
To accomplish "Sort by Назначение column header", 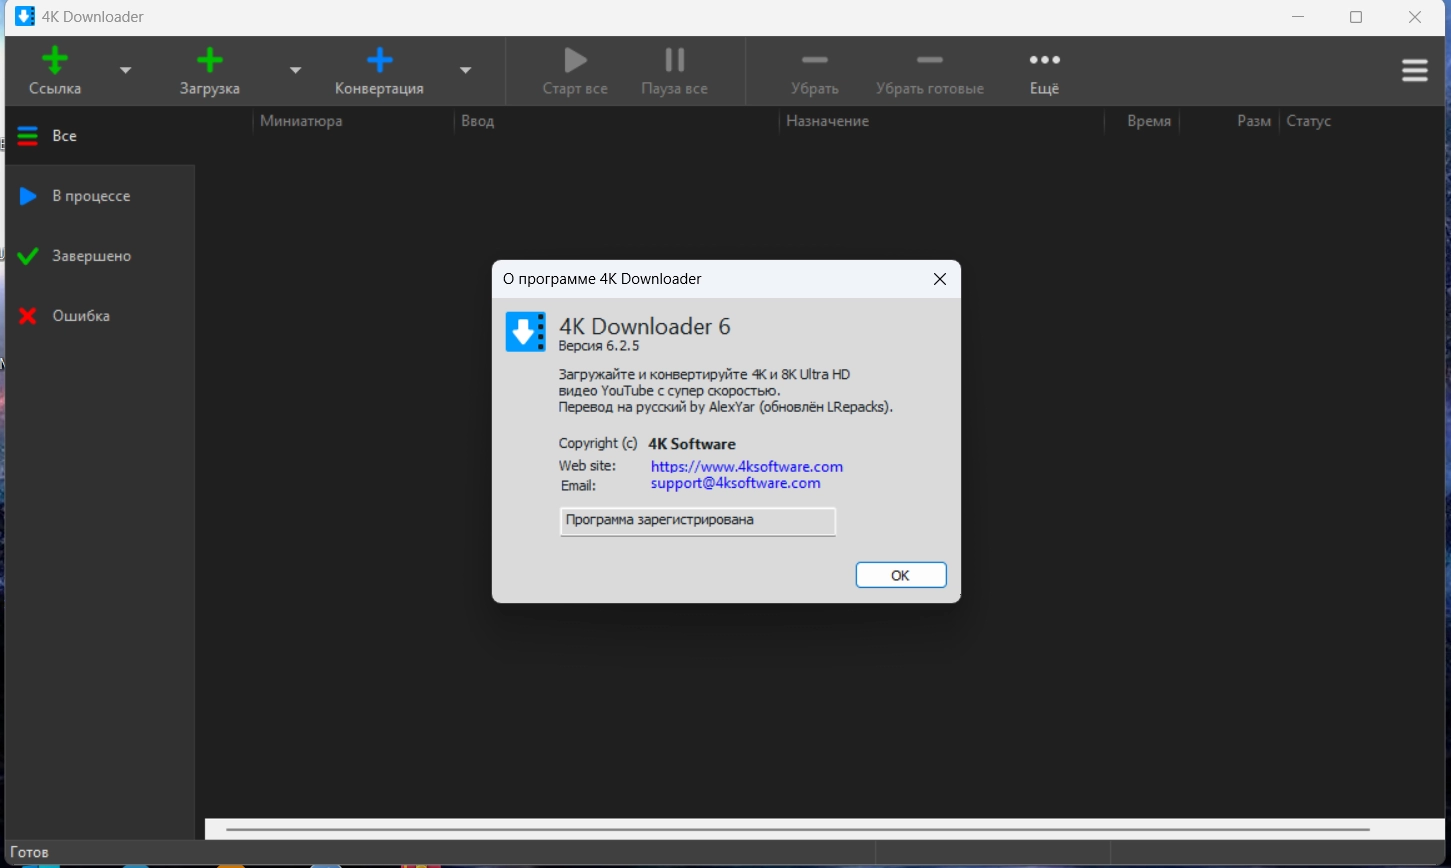I will click(828, 121).
